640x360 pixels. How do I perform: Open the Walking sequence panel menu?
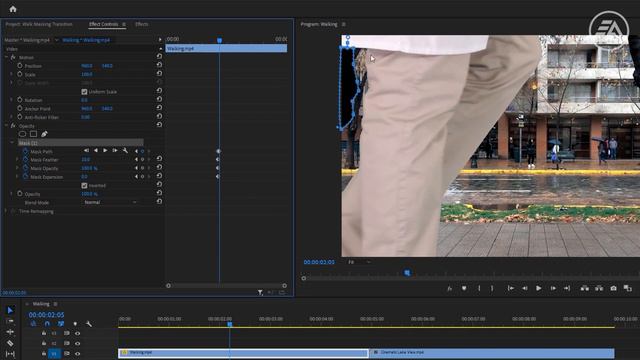pyautogui.click(x=56, y=304)
